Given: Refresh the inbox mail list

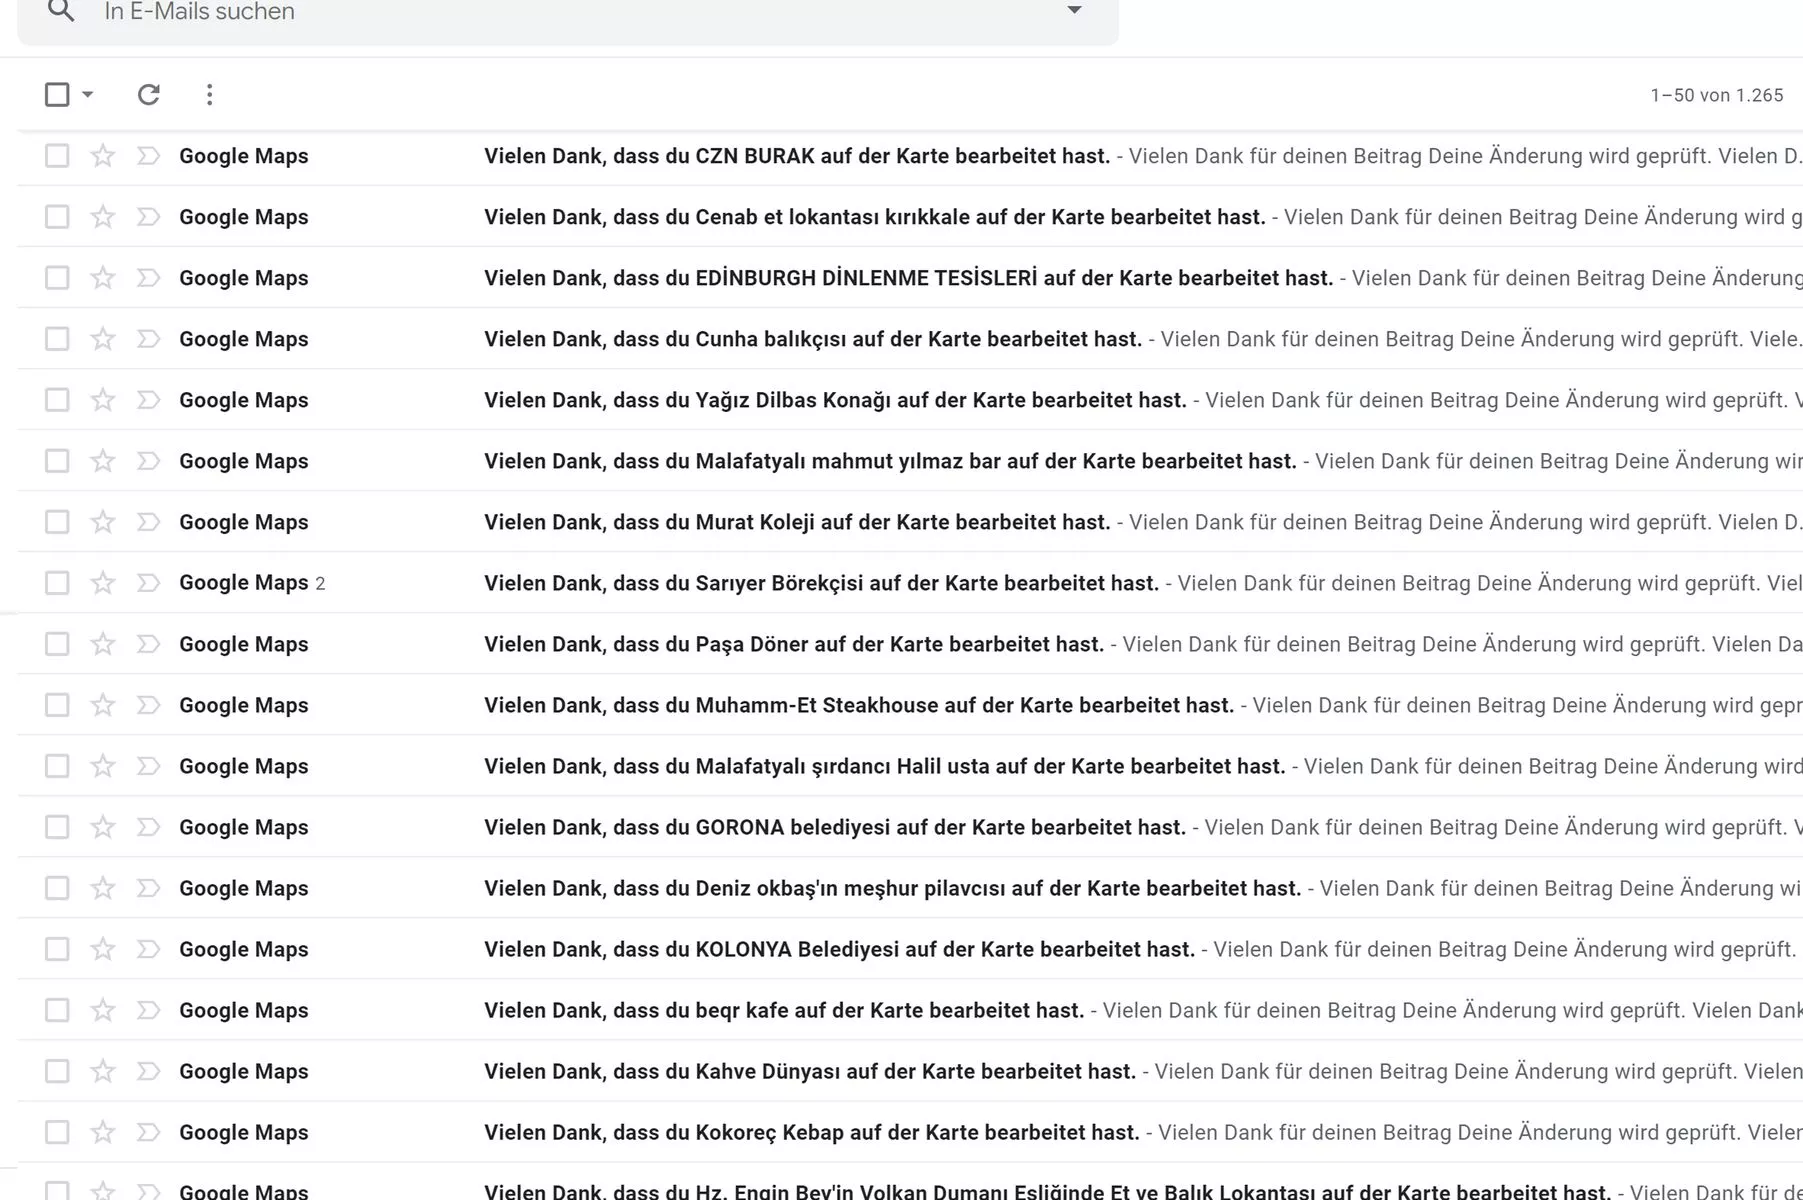Looking at the screenshot, I should coord(149,95).
